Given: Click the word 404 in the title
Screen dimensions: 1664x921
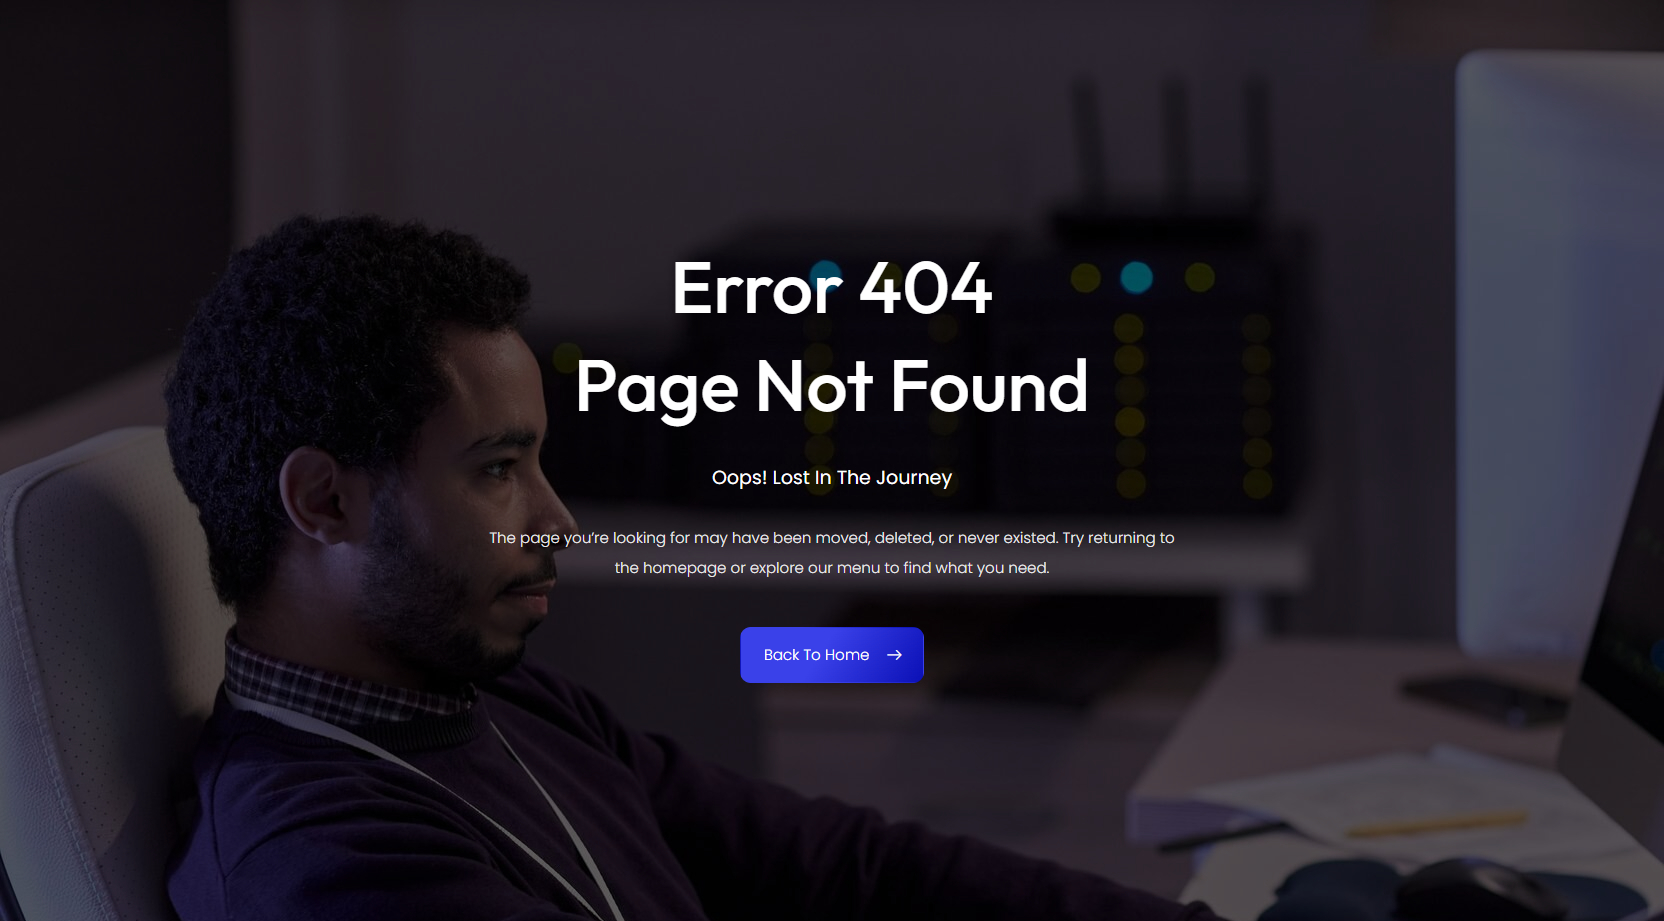Looking at the screenshot, I should click(925, 289).
